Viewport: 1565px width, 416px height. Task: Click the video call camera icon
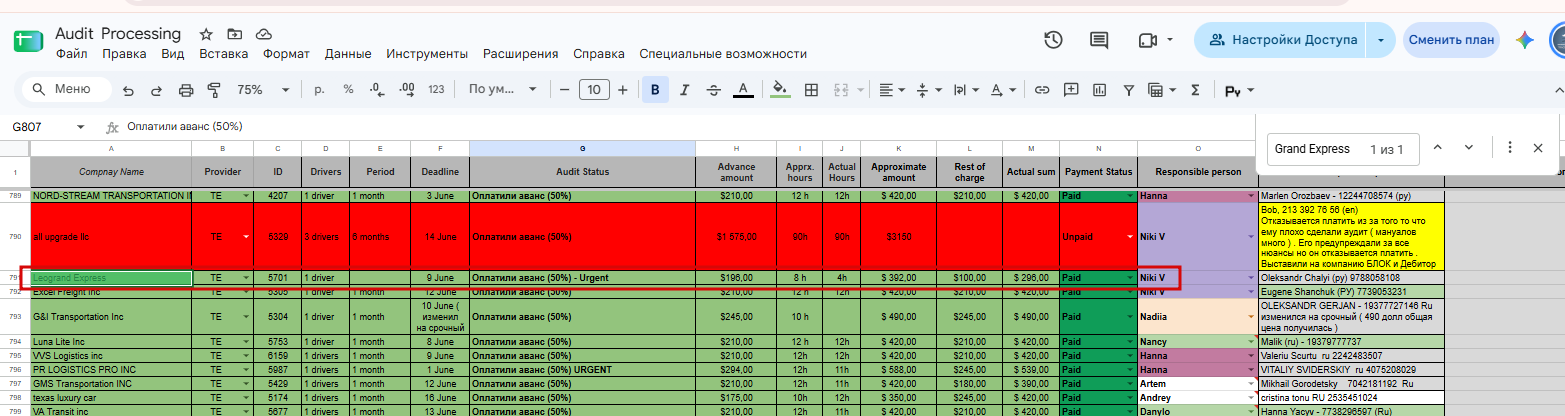pos(1146,40)
